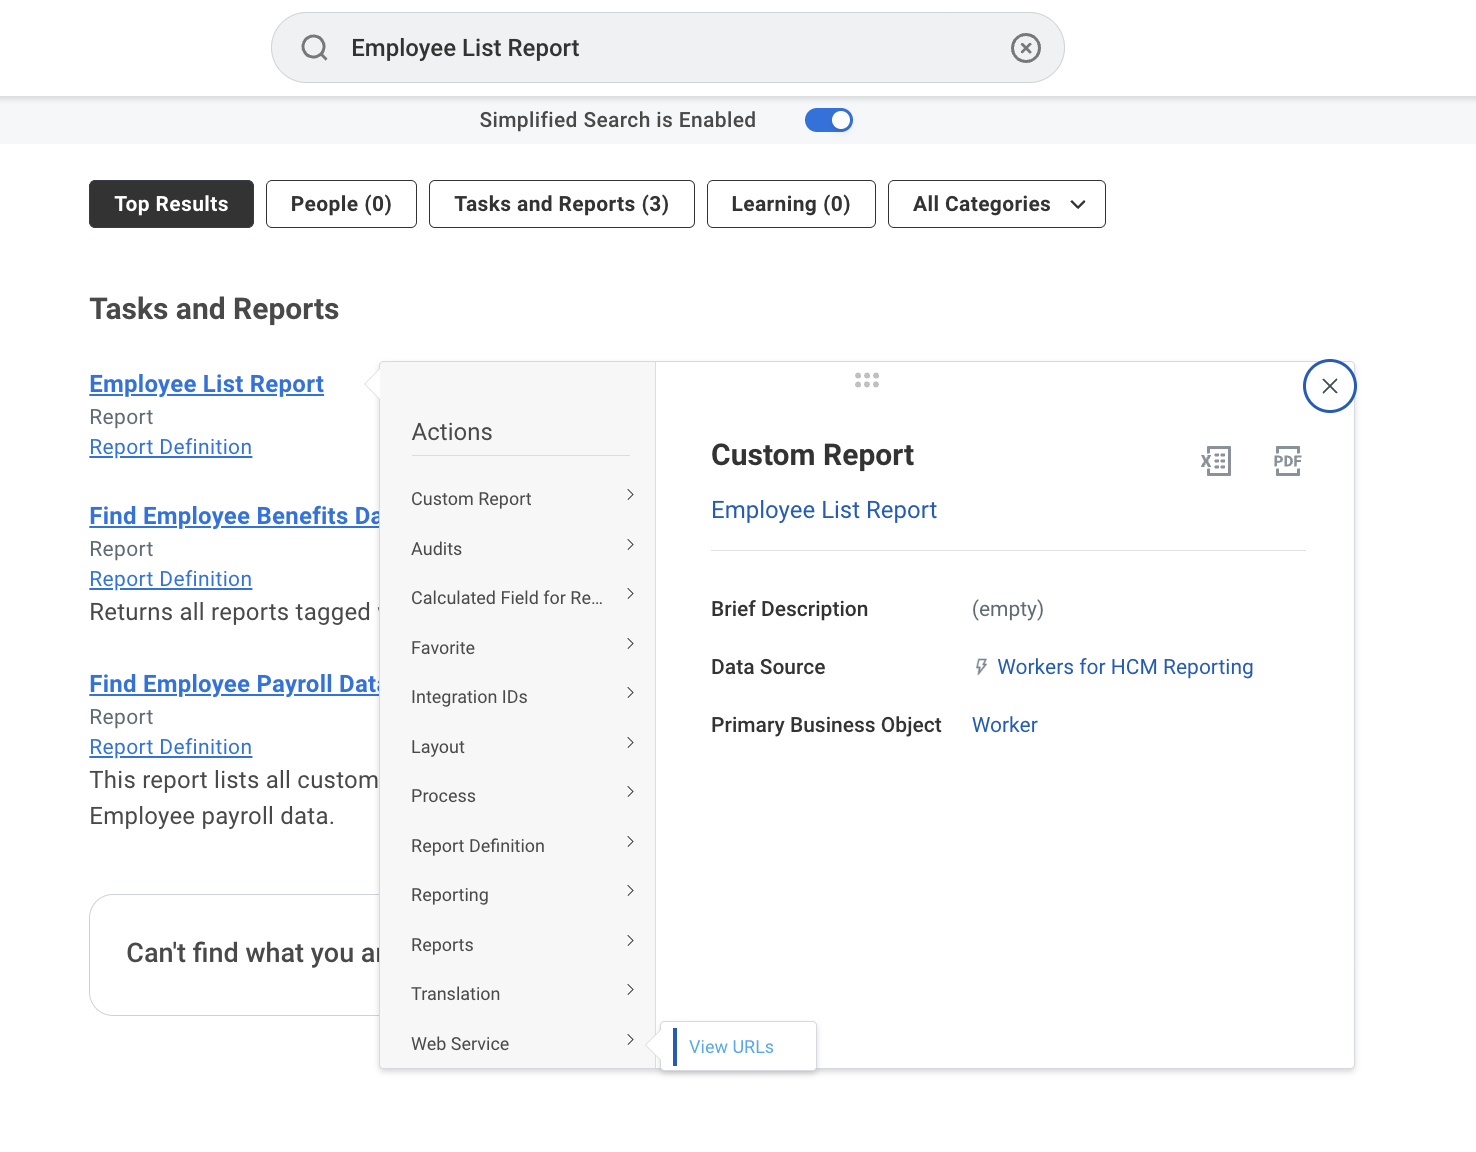Click the popup drag handle dots
The width and height of the screenshot is (1476, 1152).
(867, 380)
